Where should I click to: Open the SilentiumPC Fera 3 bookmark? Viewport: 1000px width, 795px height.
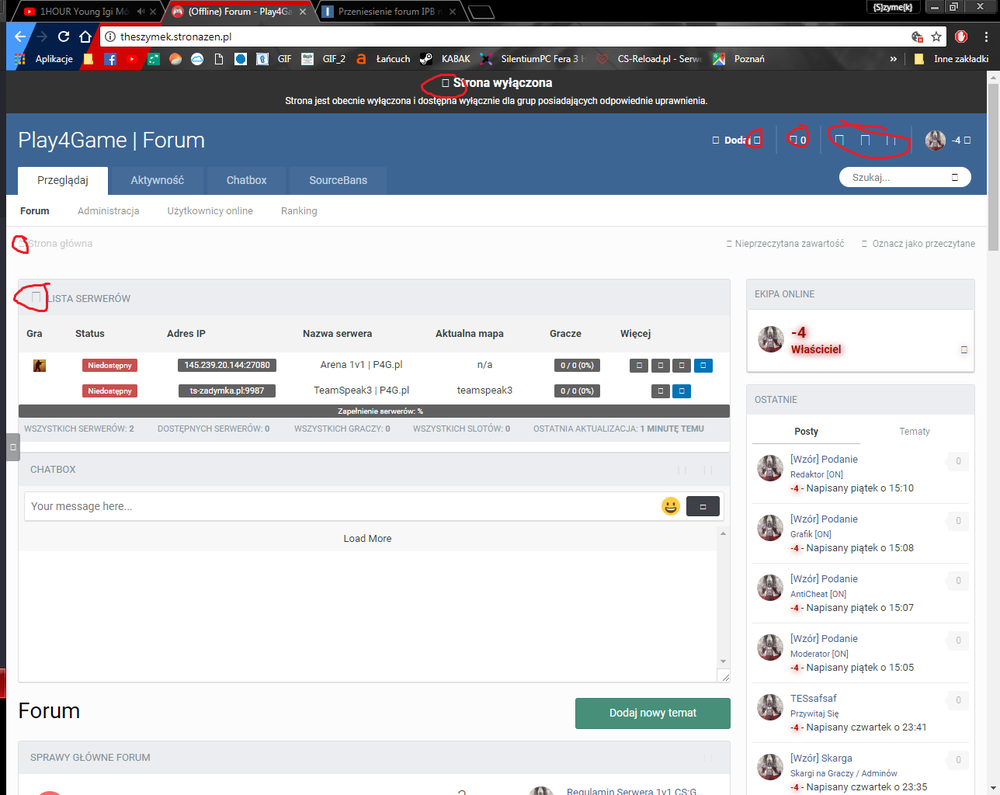coord(533,59)
